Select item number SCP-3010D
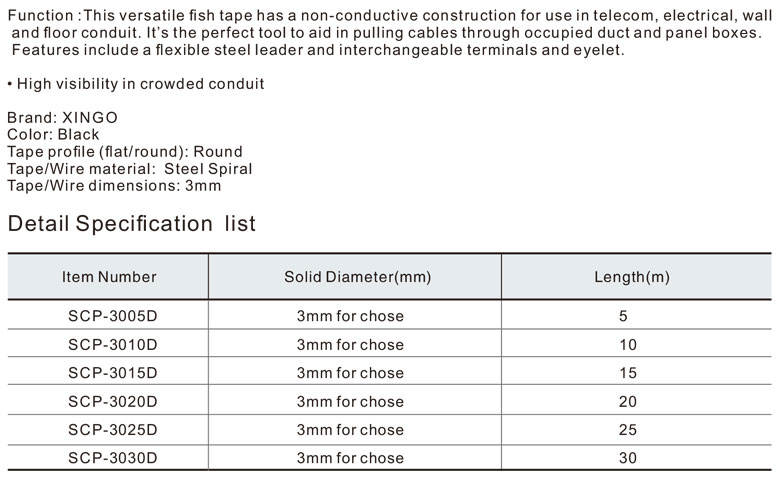The image size is (780, 484). click(x=109, y=345)
